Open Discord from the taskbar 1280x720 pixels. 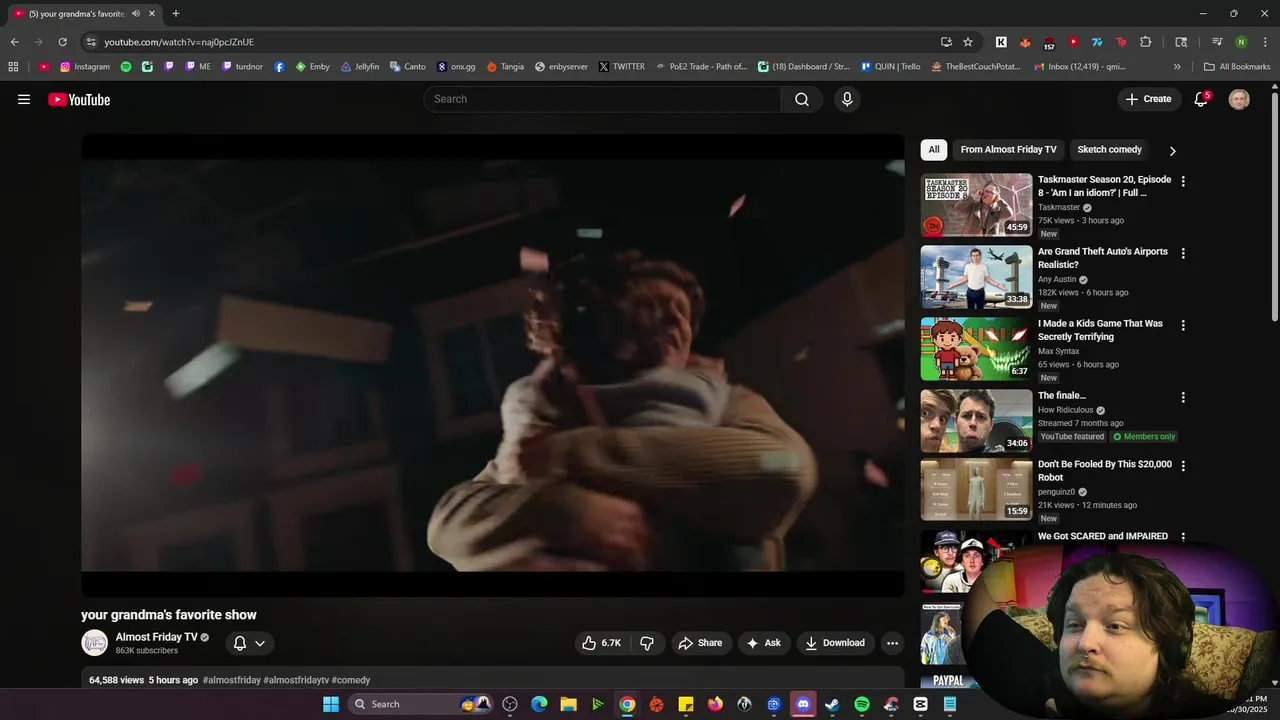point(802,704)
